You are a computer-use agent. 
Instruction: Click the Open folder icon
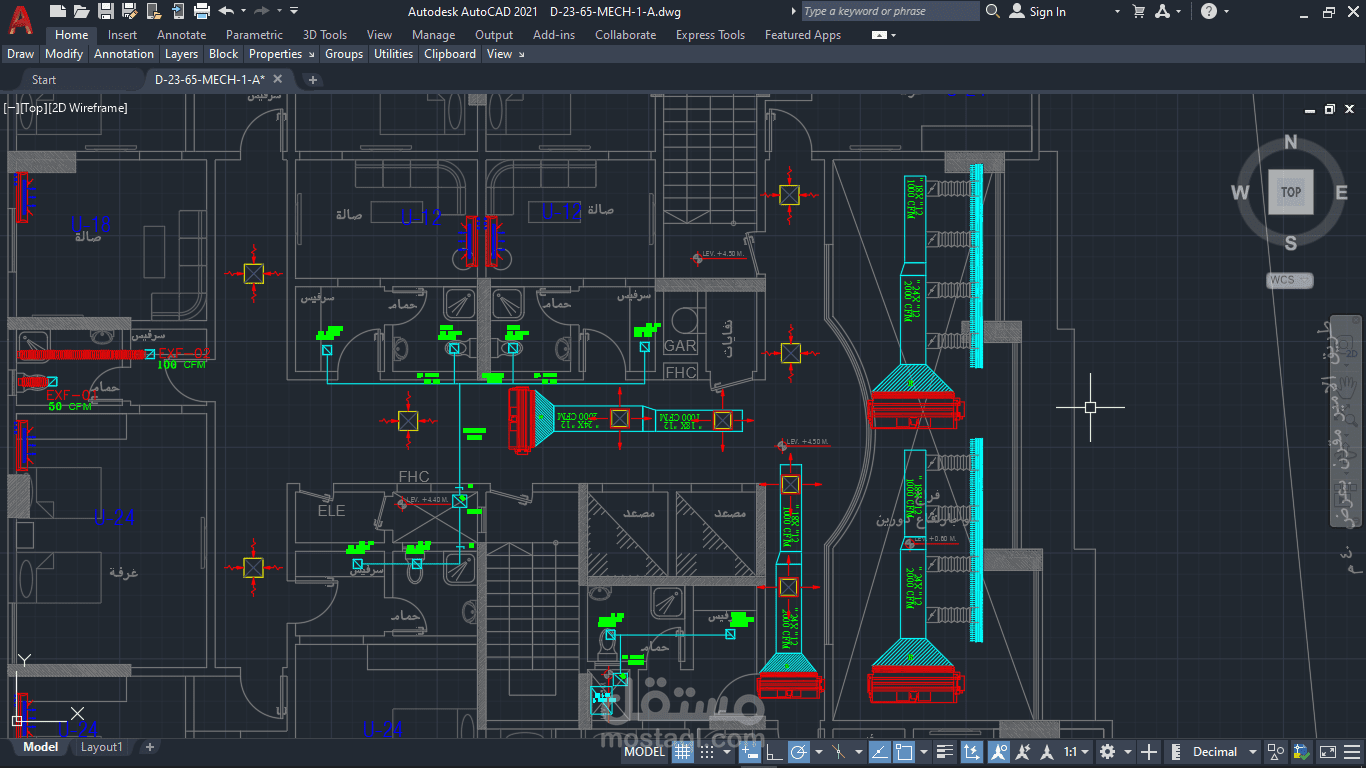point(81,11)
